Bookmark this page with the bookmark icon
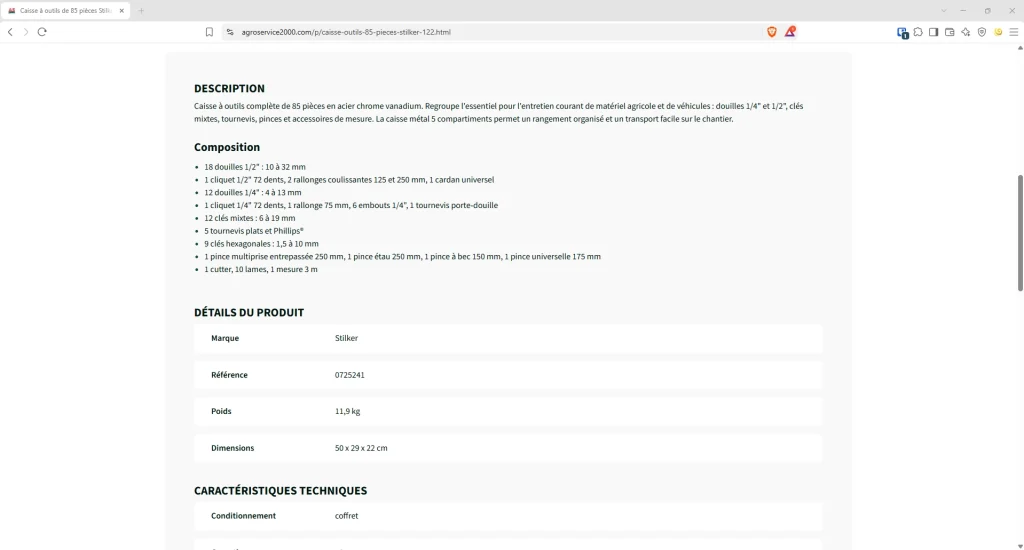The width and height of the screenshot is (1024, 550). point(209,32)
